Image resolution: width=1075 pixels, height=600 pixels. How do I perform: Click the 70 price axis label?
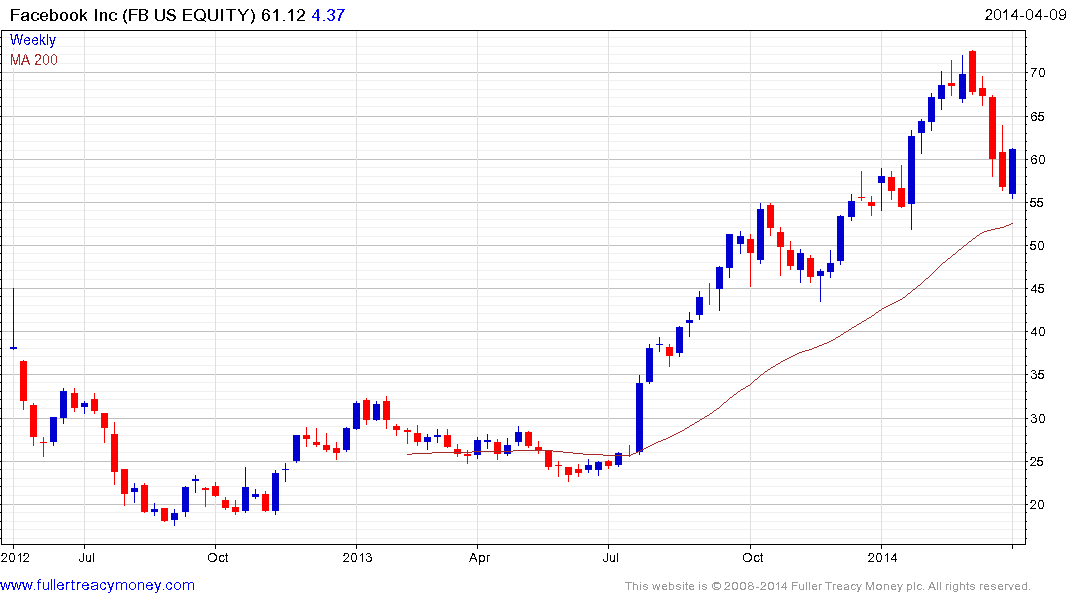point(1037,73)
